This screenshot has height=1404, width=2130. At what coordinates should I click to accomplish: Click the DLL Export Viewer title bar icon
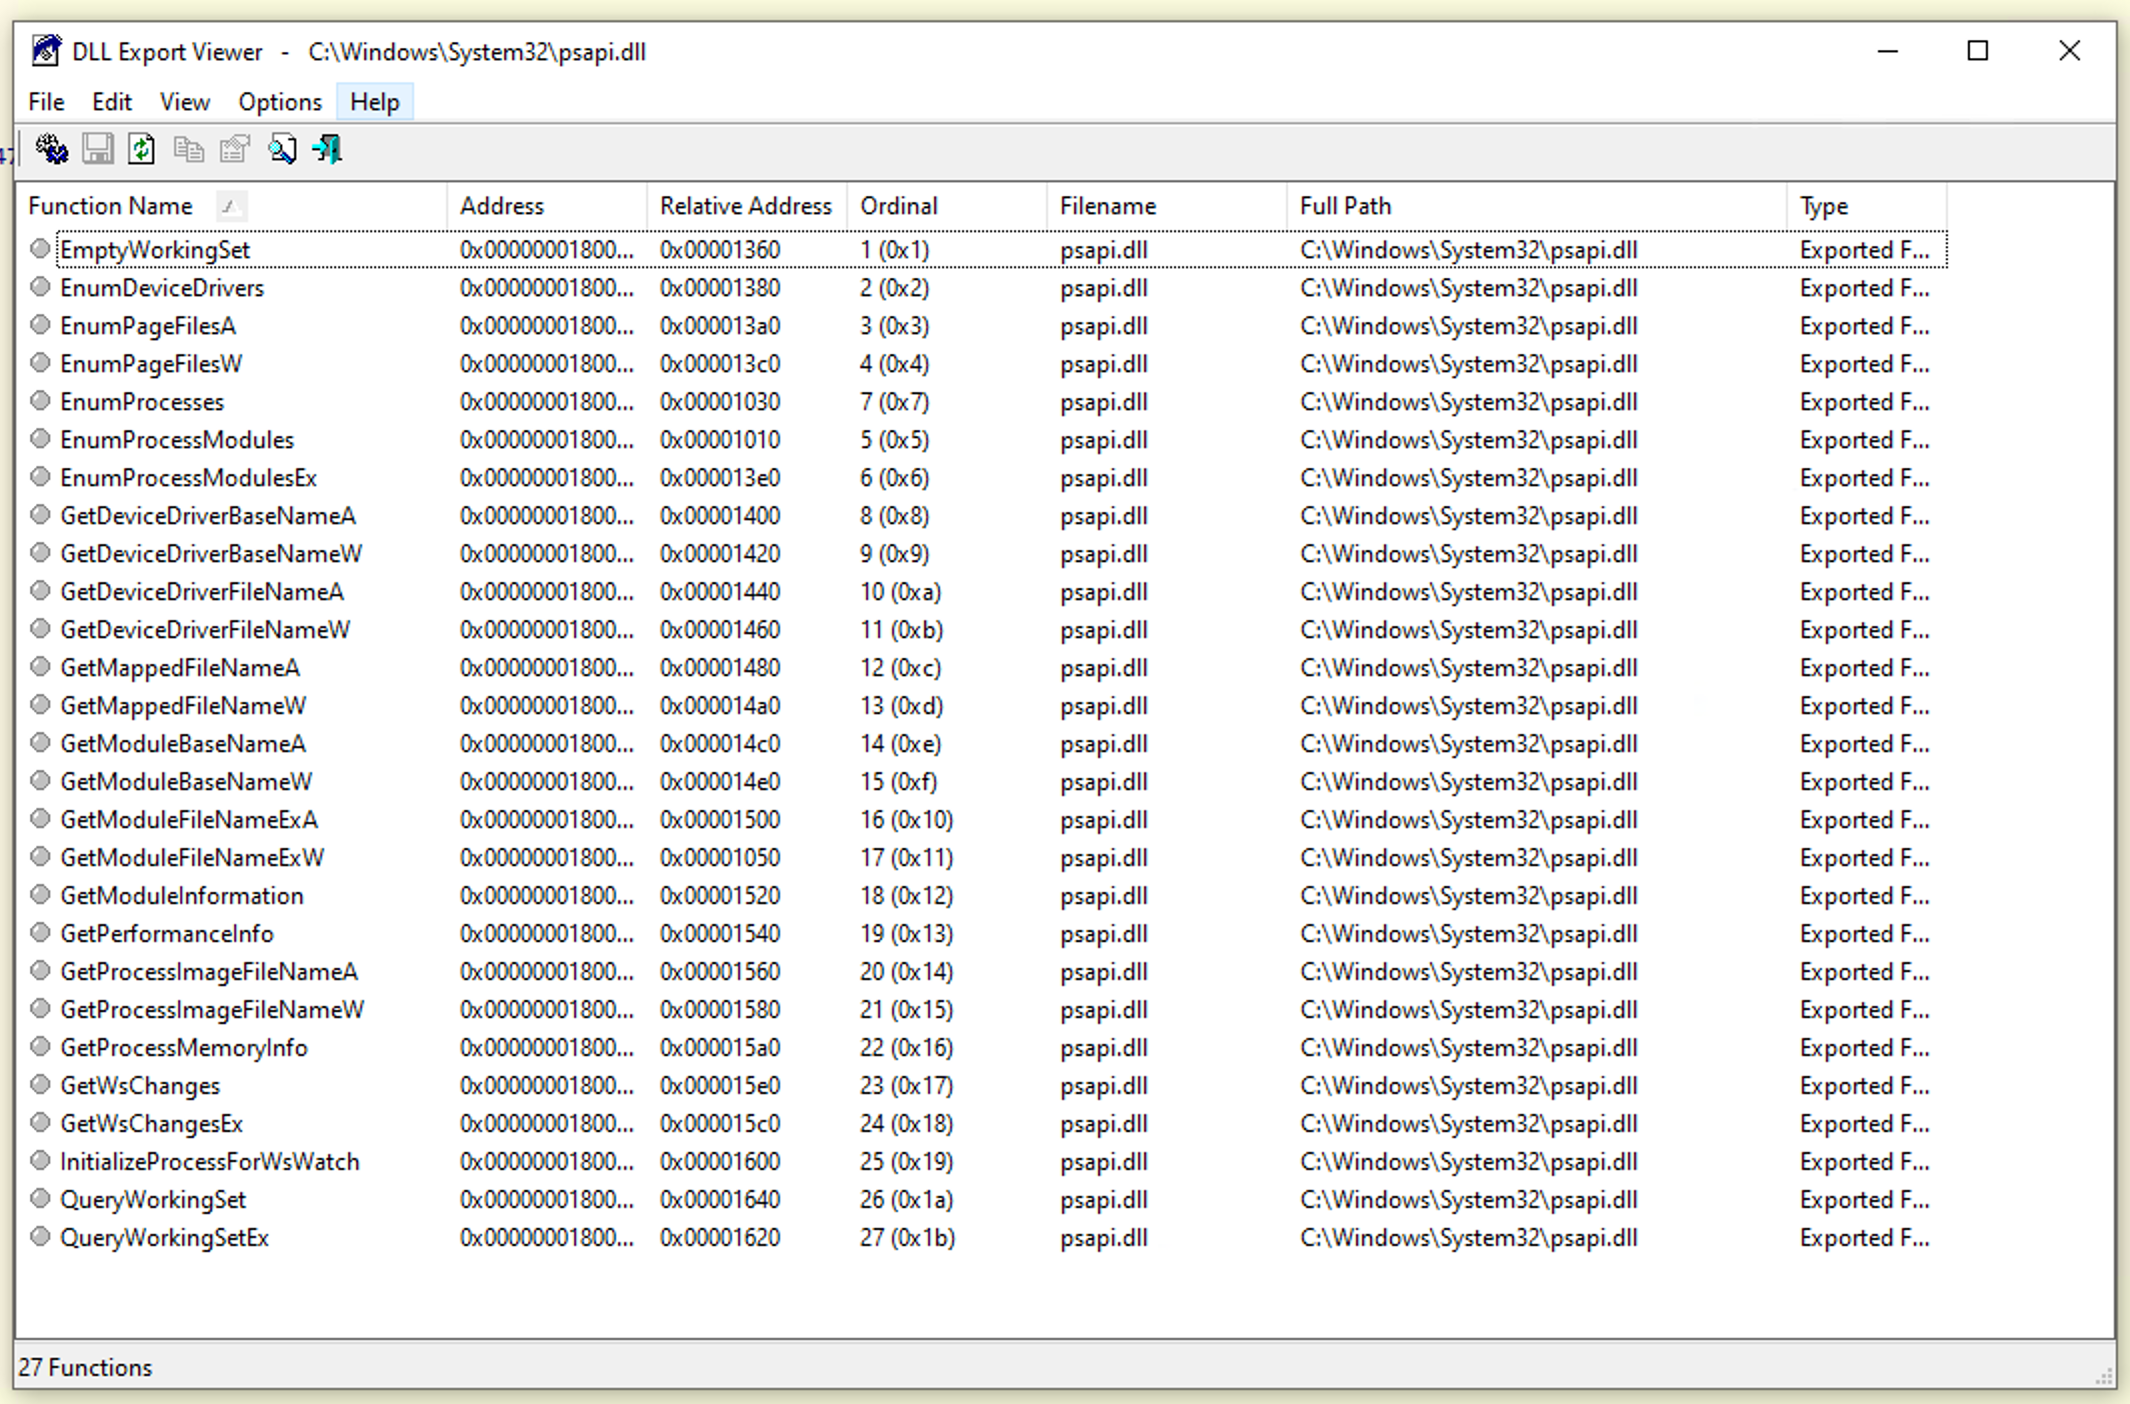[x=45, y=49]
